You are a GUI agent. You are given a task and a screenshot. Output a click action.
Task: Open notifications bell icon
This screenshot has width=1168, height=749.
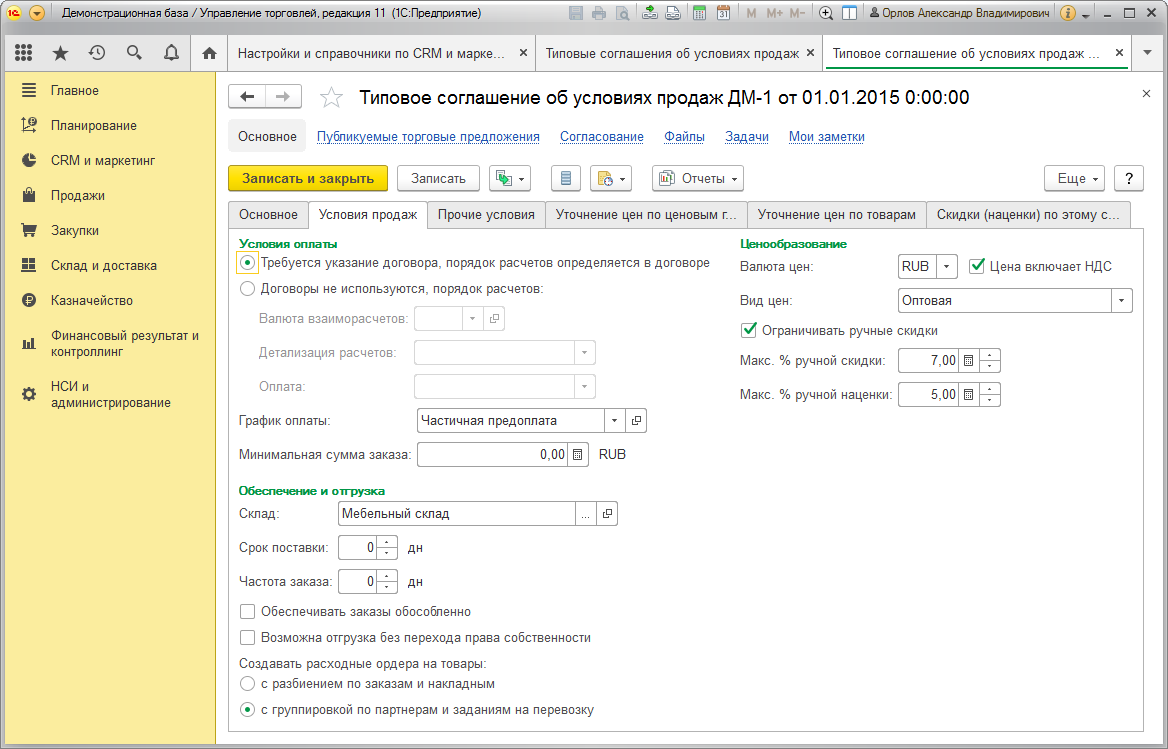[x=171, y=53]
